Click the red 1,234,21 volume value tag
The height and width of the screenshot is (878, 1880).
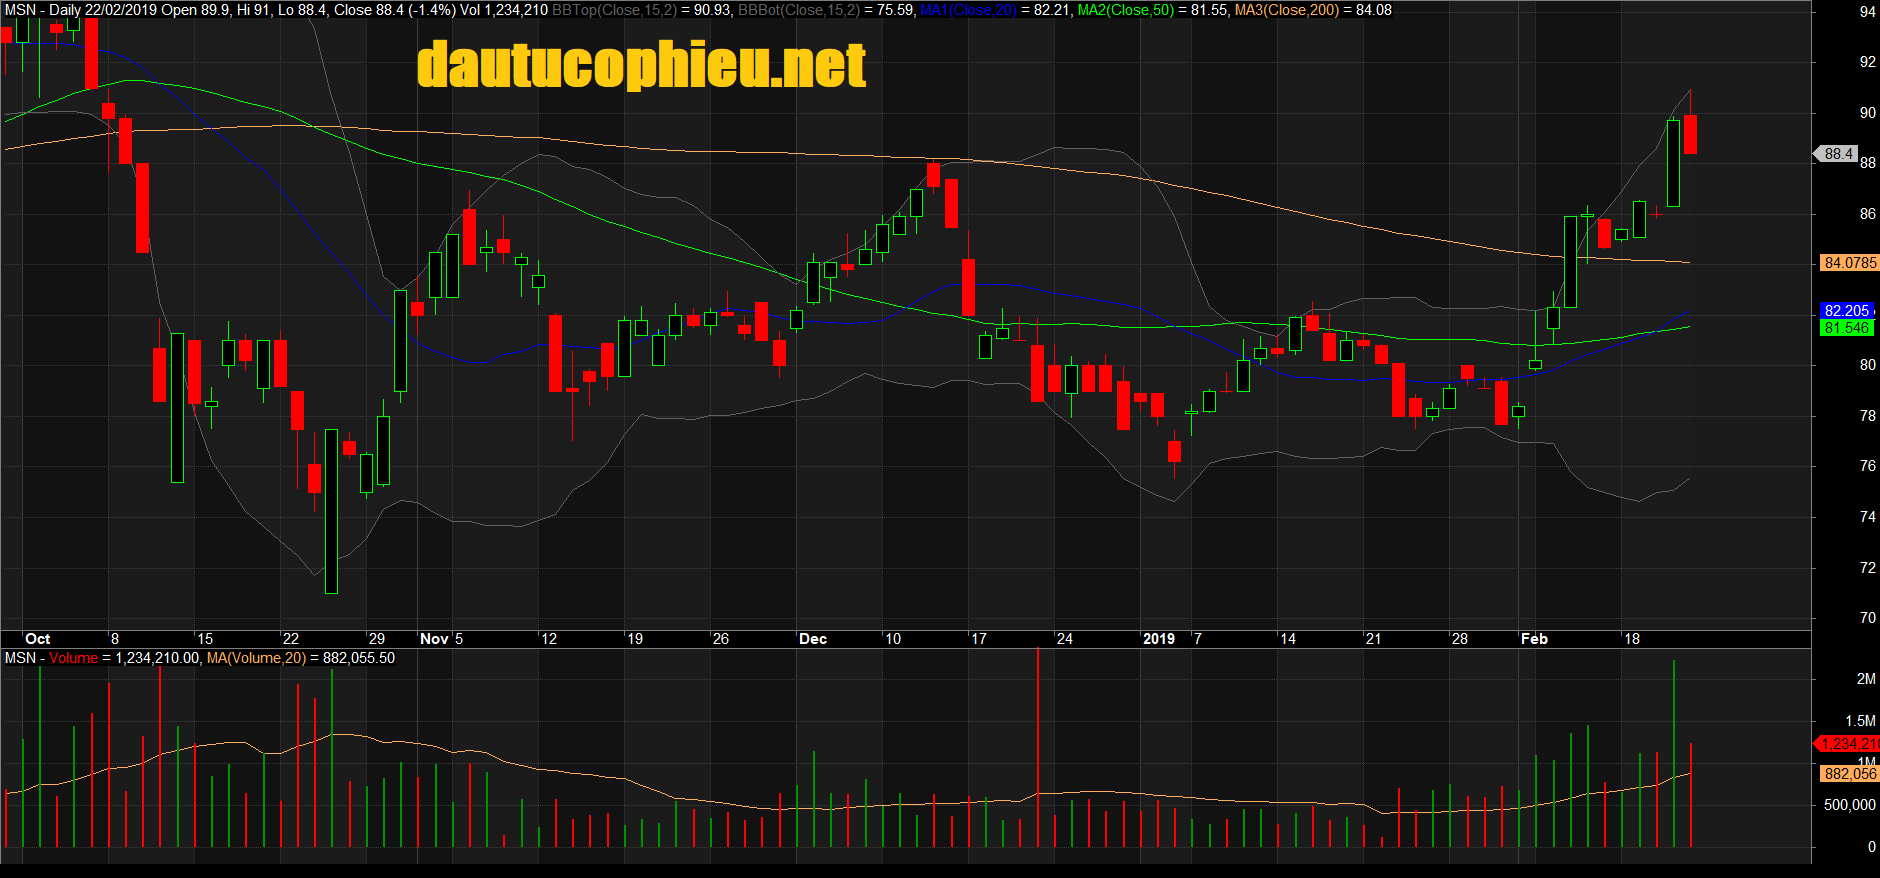tap(1847, 744)
